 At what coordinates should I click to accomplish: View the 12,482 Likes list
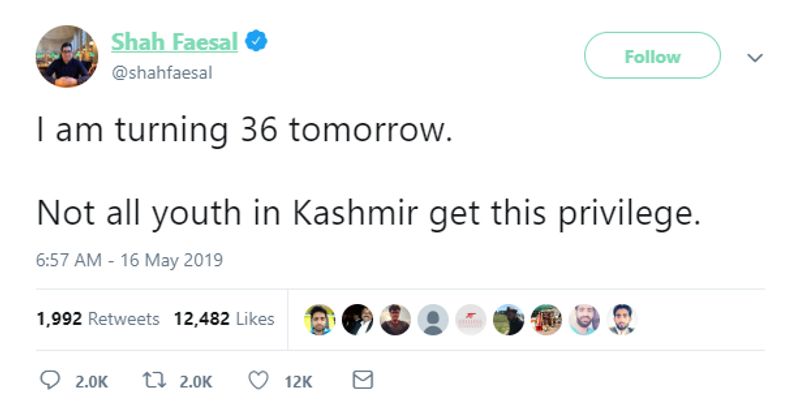tap(224, 319)
